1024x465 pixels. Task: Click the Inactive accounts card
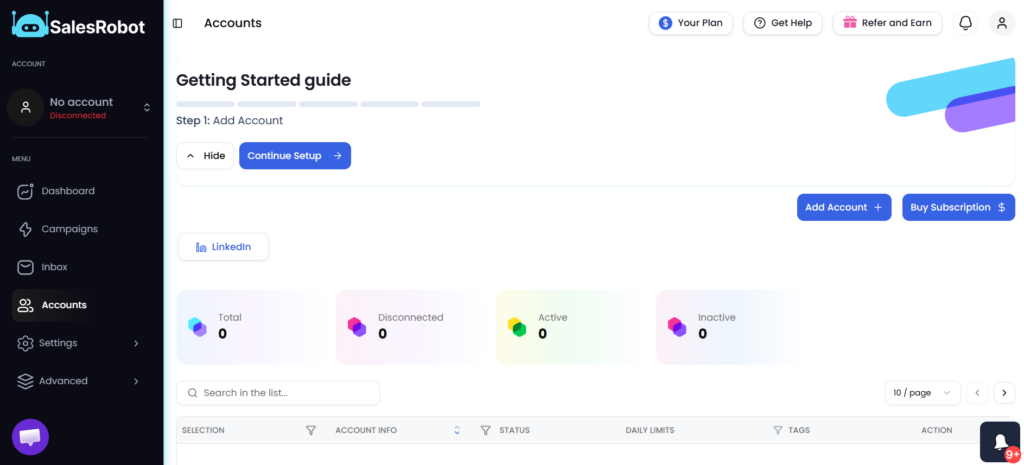click(731, 327)
